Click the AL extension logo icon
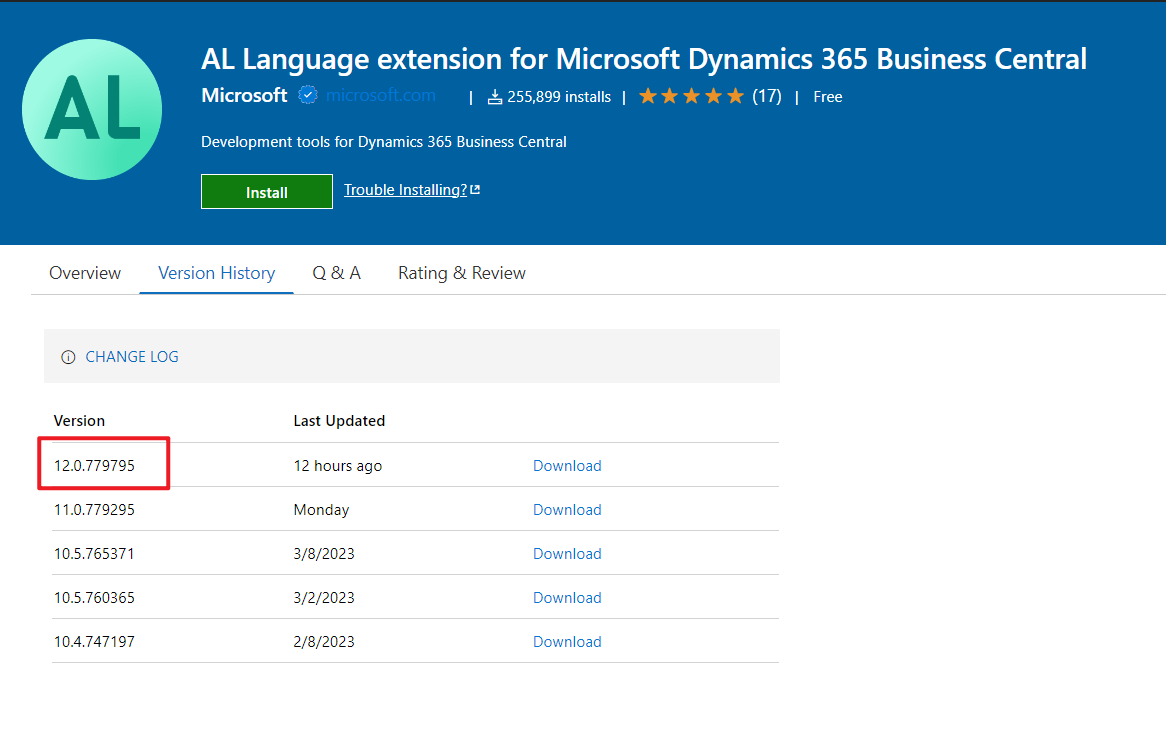The height and width of the screenshot is (738, 1166). (x=92, y=109)
